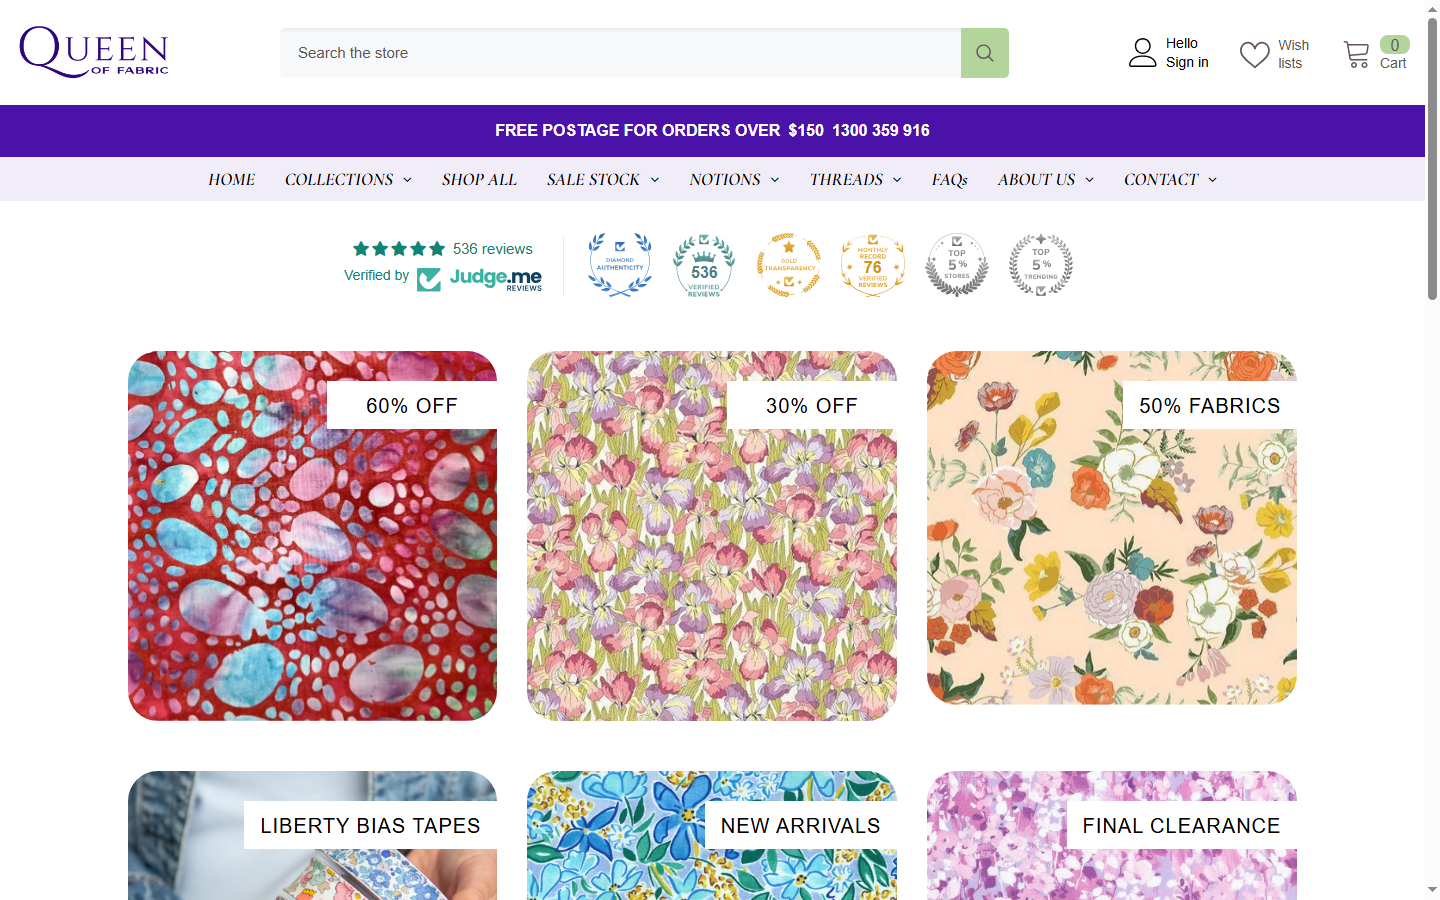Click the 536 reviews link
The height and width of the screenshot is (900, 1440).
point(493,249)
